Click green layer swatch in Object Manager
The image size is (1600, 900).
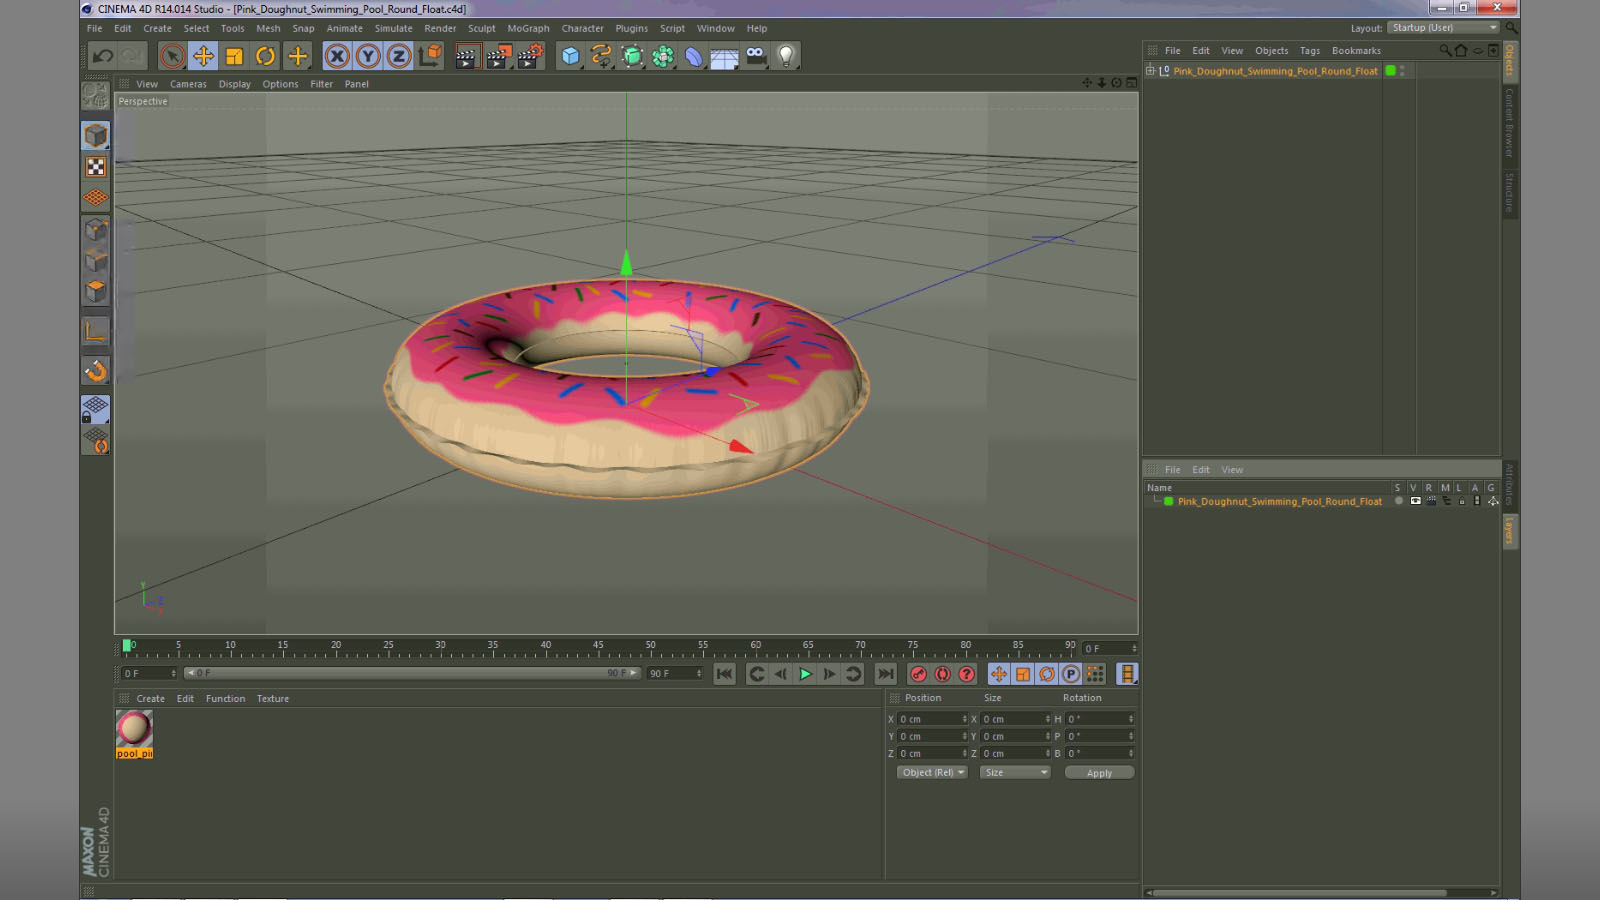coord(1390,71)
